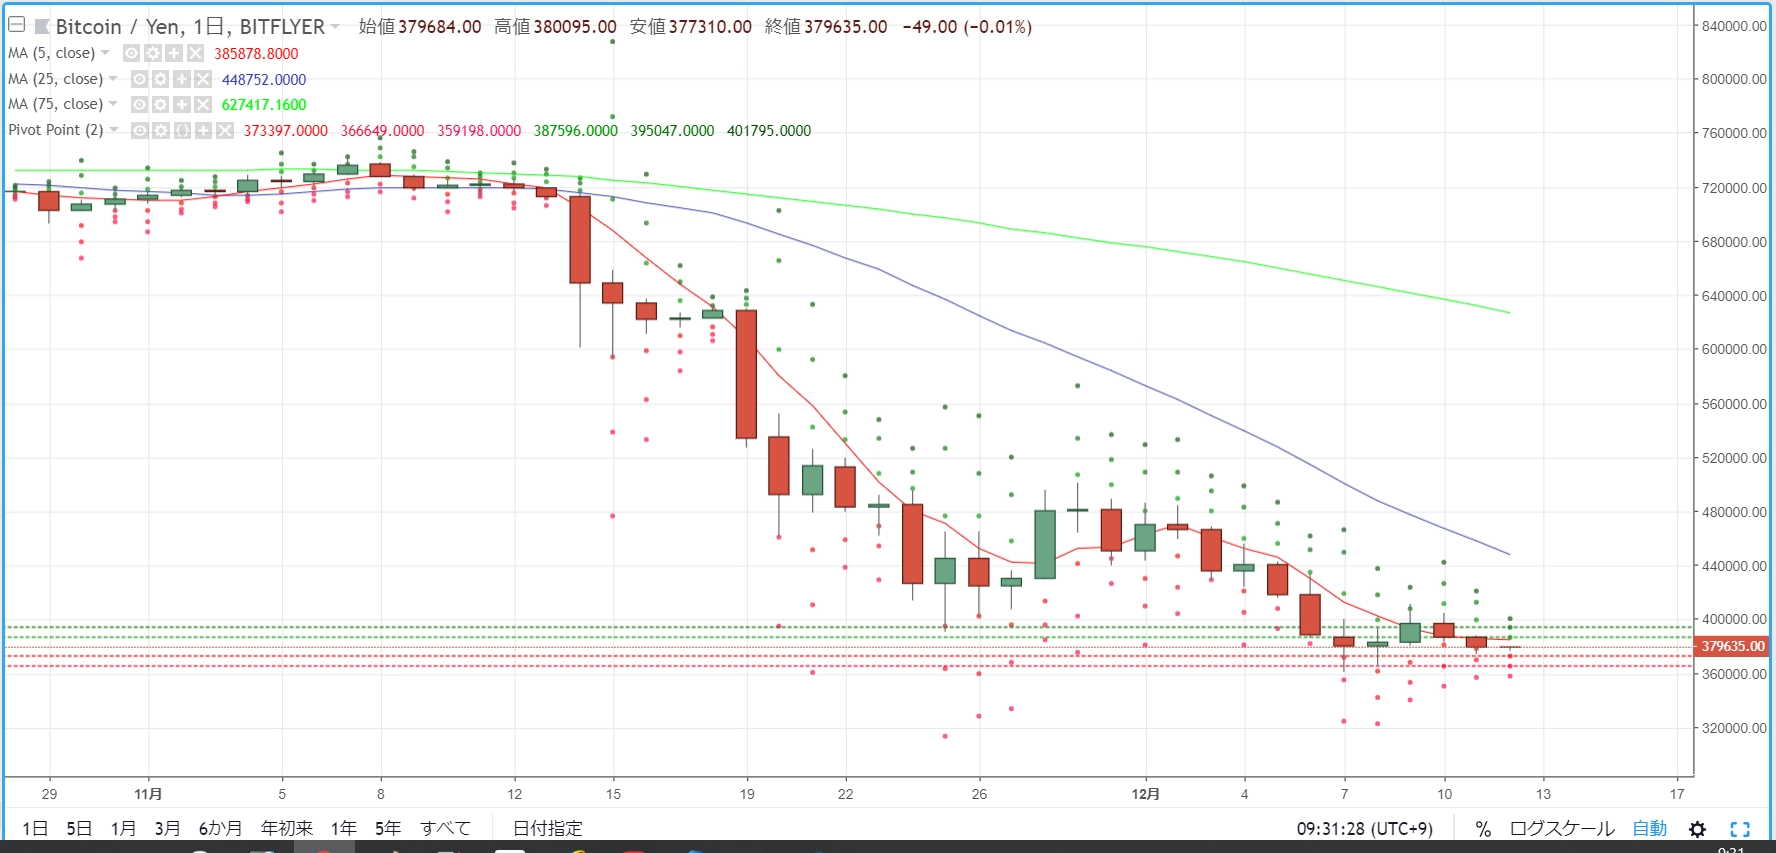Click the plus icon on MA (25, close)
Screen dimensions: 1776x853
(x=182, y=79)
